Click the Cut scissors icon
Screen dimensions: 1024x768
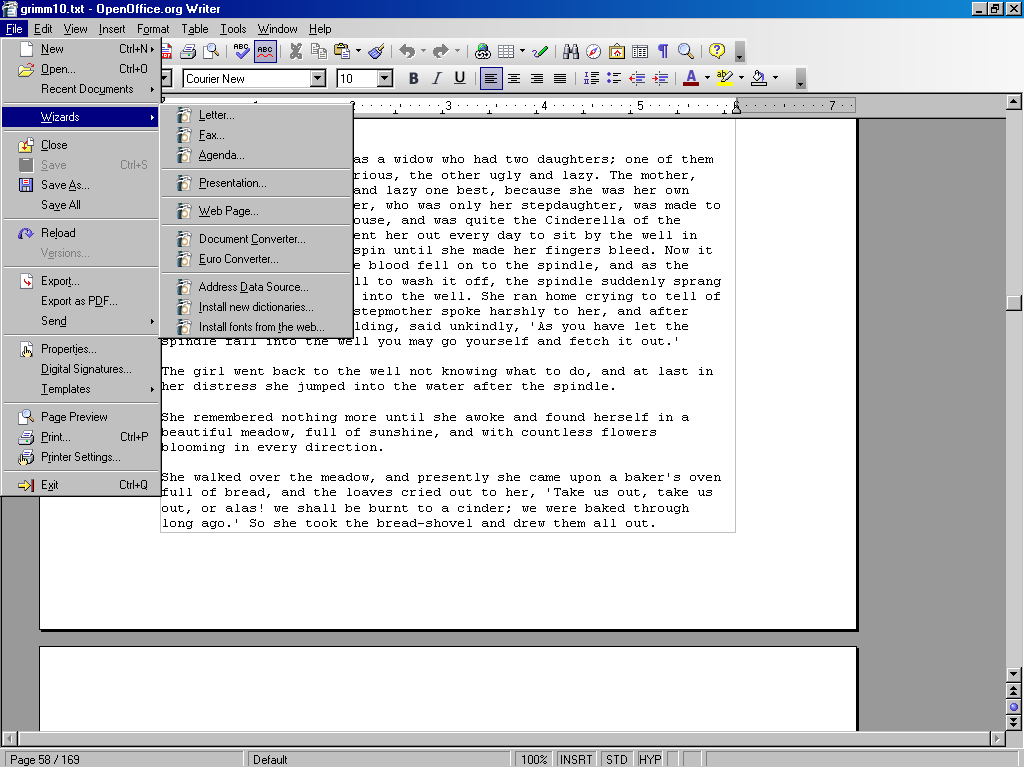click(x=296, y=51)
